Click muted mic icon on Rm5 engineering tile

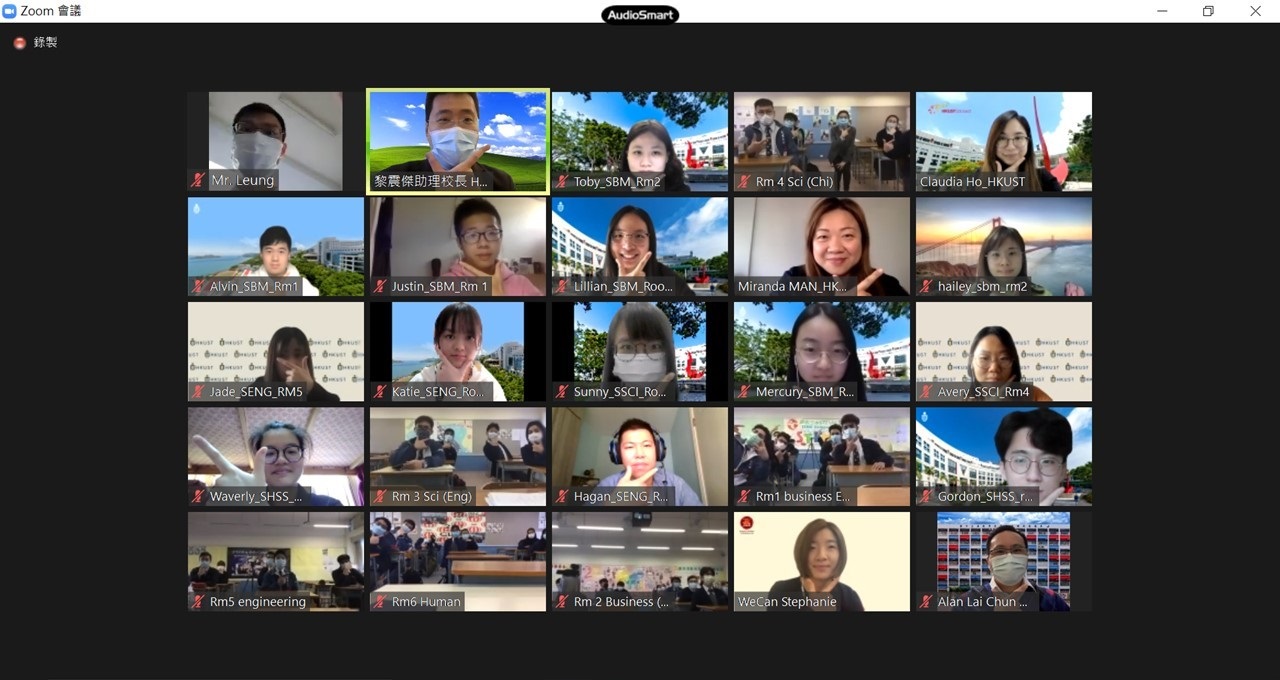click(x=198, y=602)
